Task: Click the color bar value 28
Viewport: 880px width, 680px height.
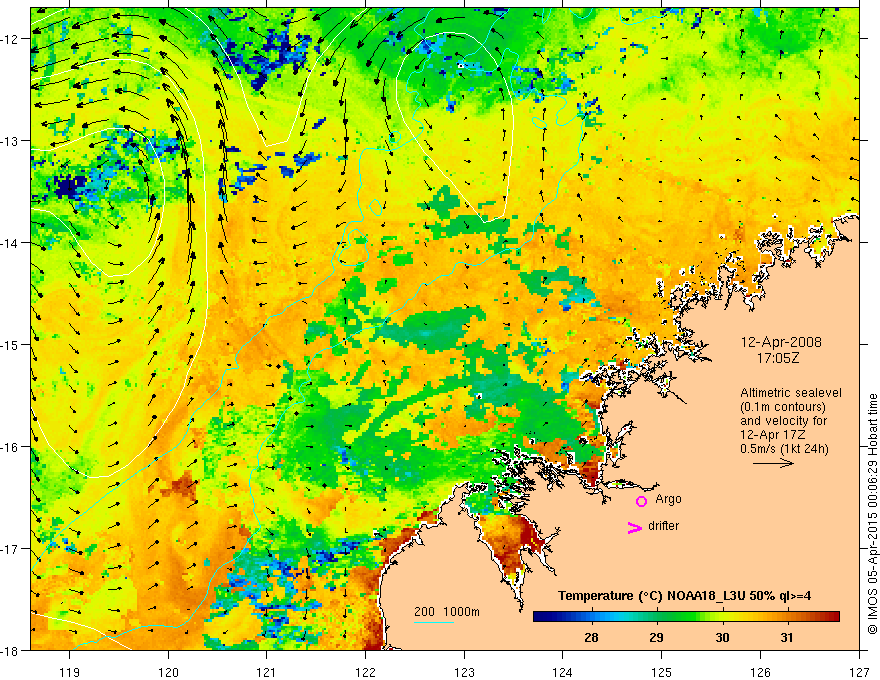Action: (591, 637)
